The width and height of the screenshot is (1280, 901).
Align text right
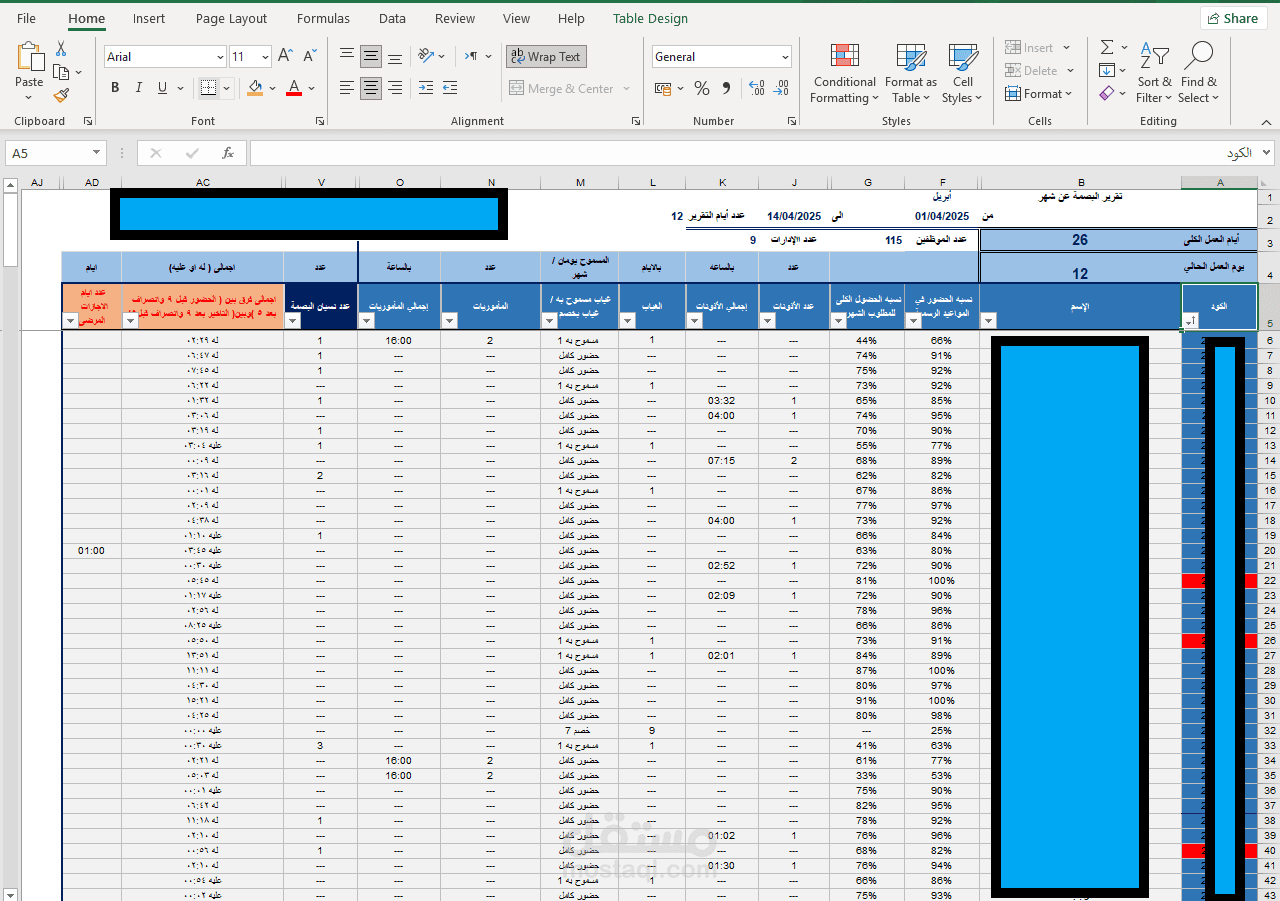[x=395, y=88]
